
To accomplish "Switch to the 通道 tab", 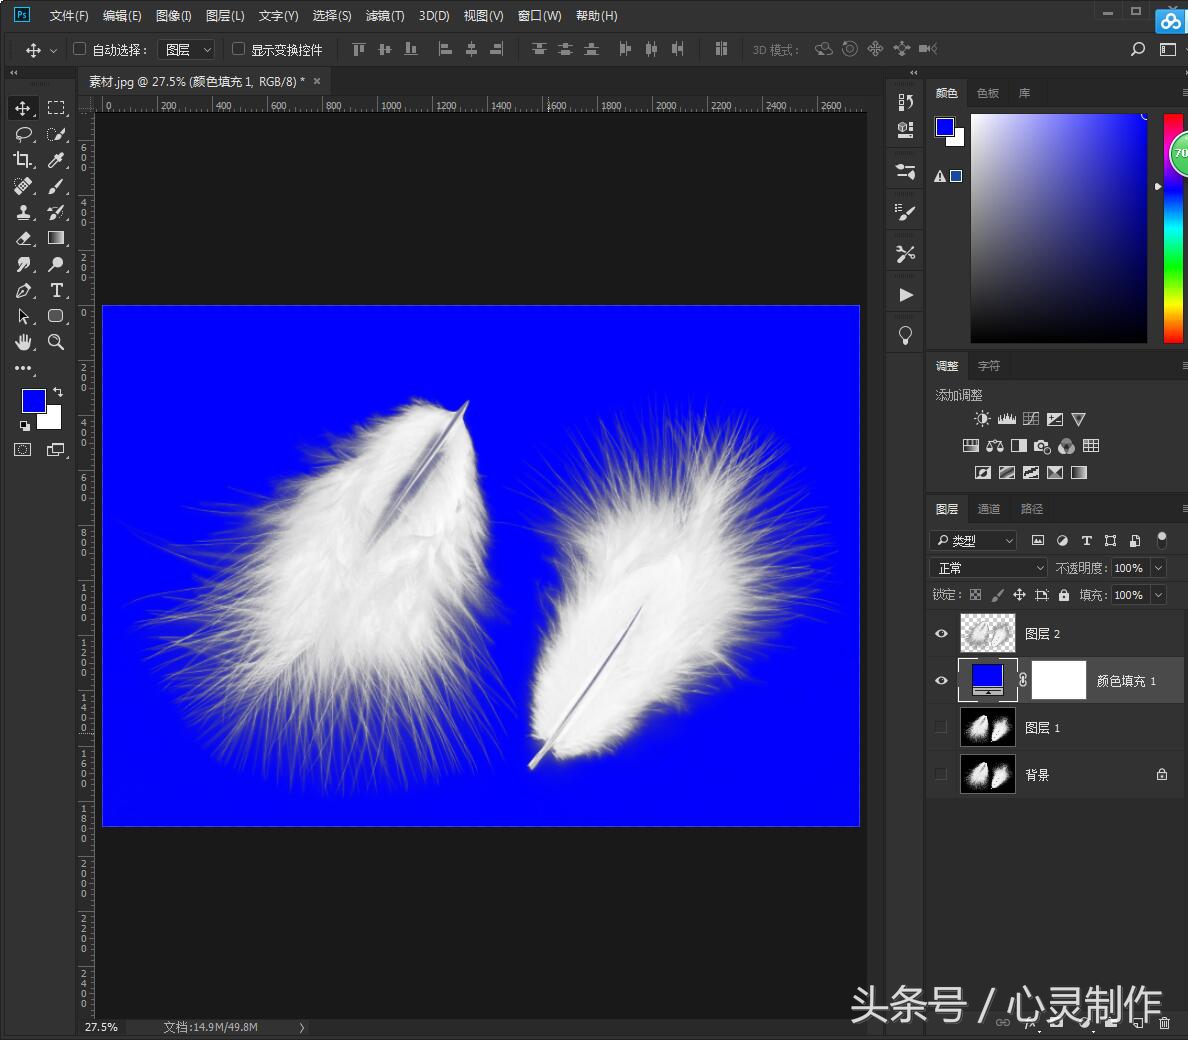I will 989,509.
